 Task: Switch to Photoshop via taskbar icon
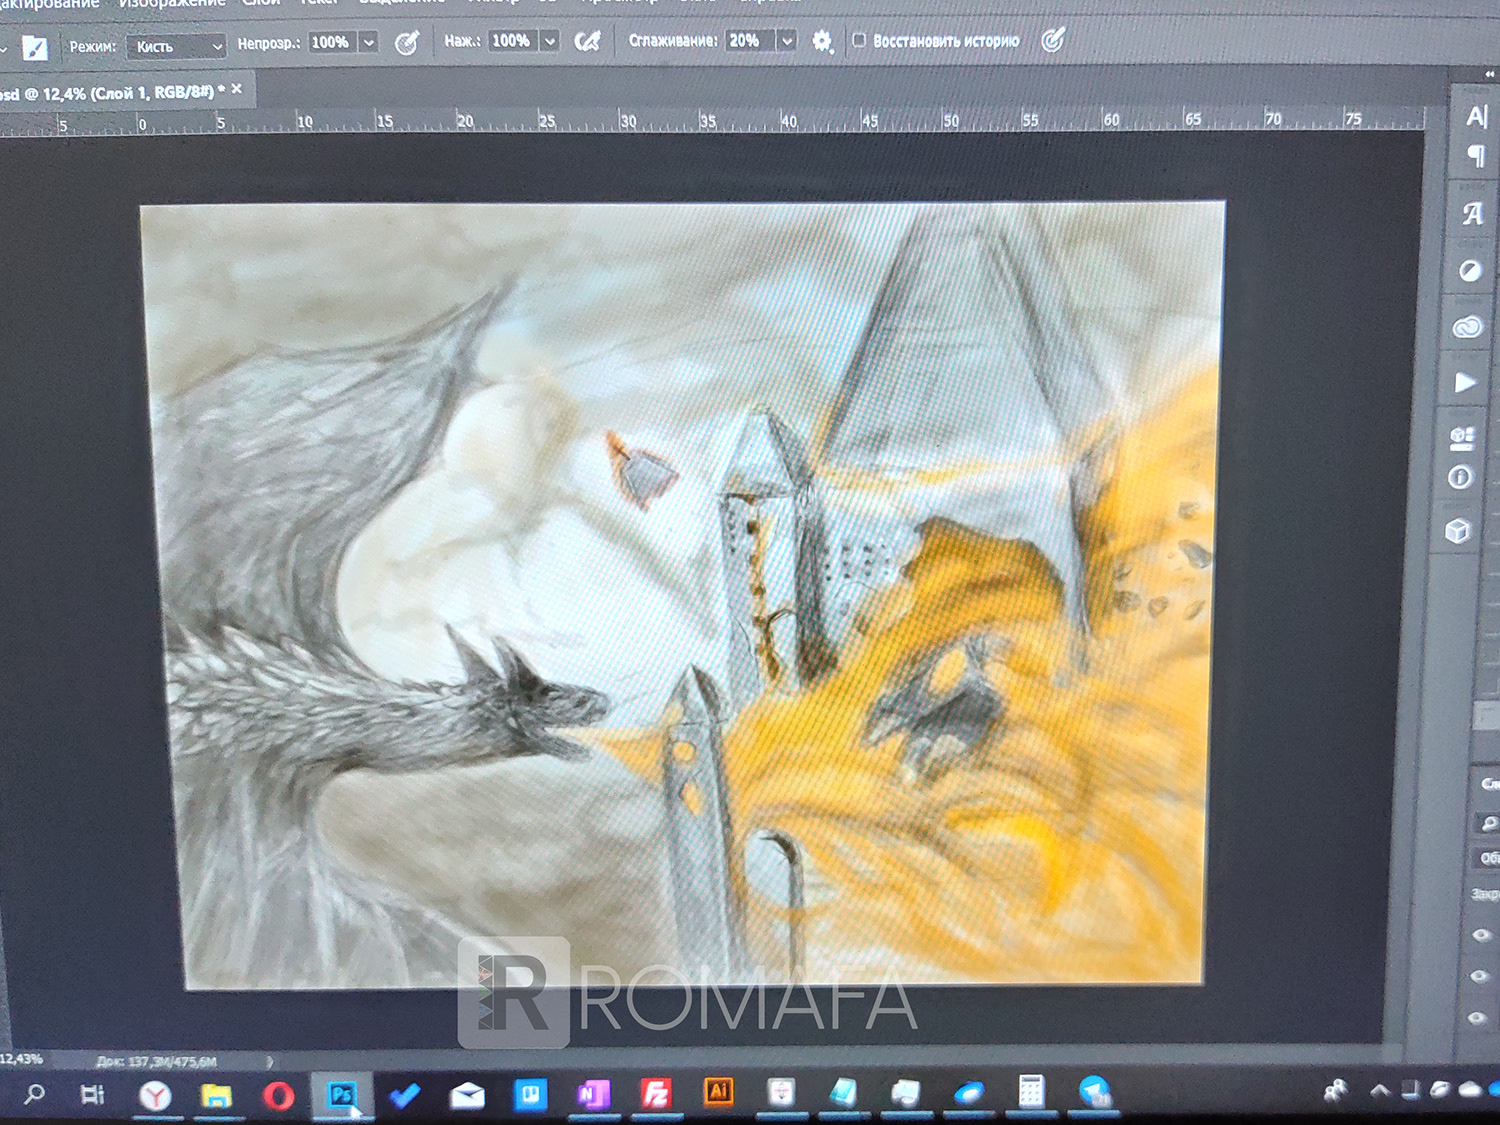pos(342,1096)
